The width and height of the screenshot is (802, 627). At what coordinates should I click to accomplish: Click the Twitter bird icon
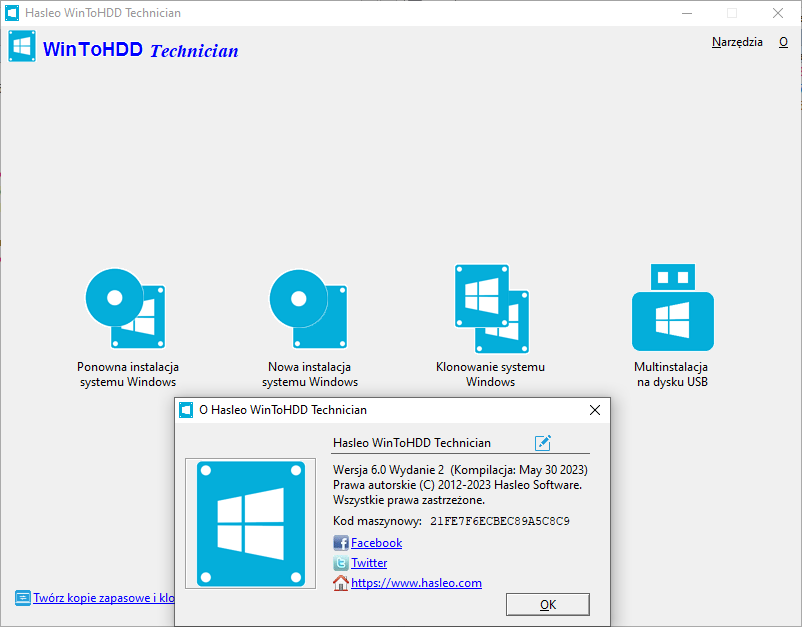coord(341,563)
